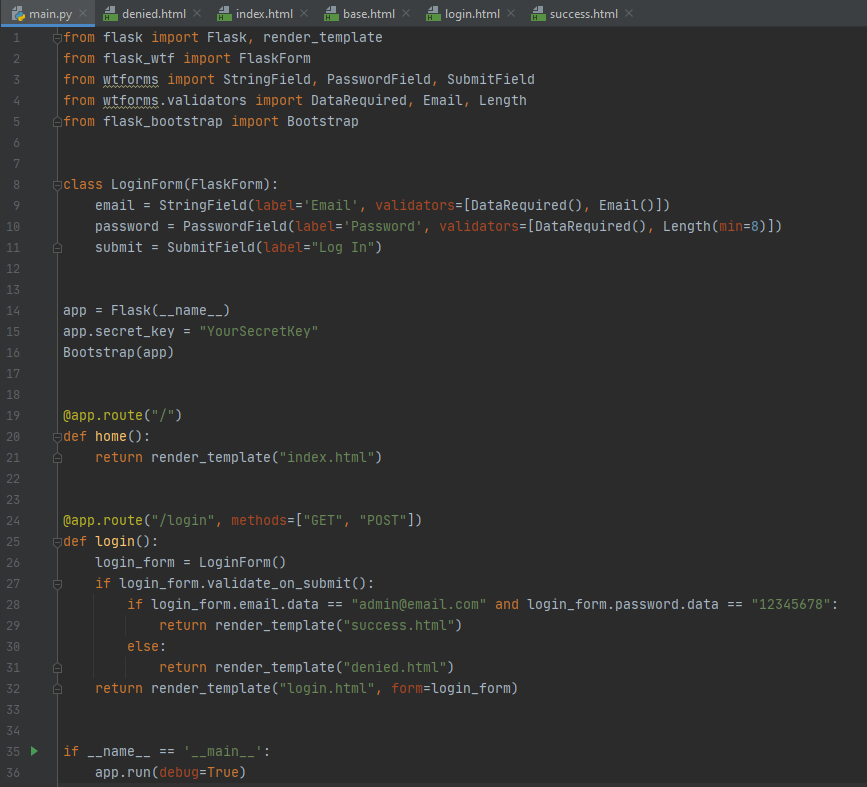The width and height of the screenshot is (867, 787).
Task: Switch to the main.py tab
Action: tap(47, 14)
